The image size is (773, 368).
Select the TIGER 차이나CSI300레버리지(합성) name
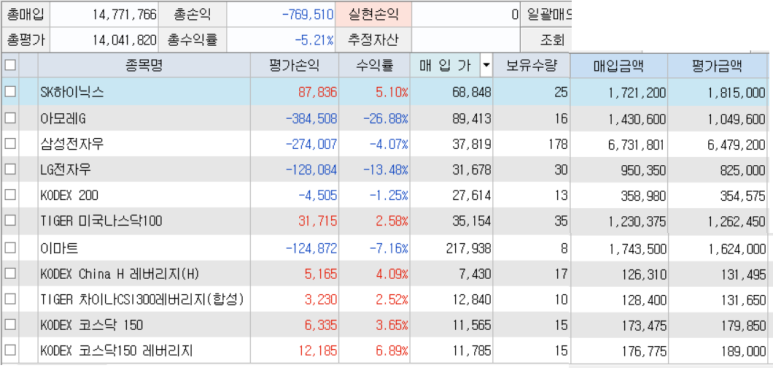coord(142,299)
